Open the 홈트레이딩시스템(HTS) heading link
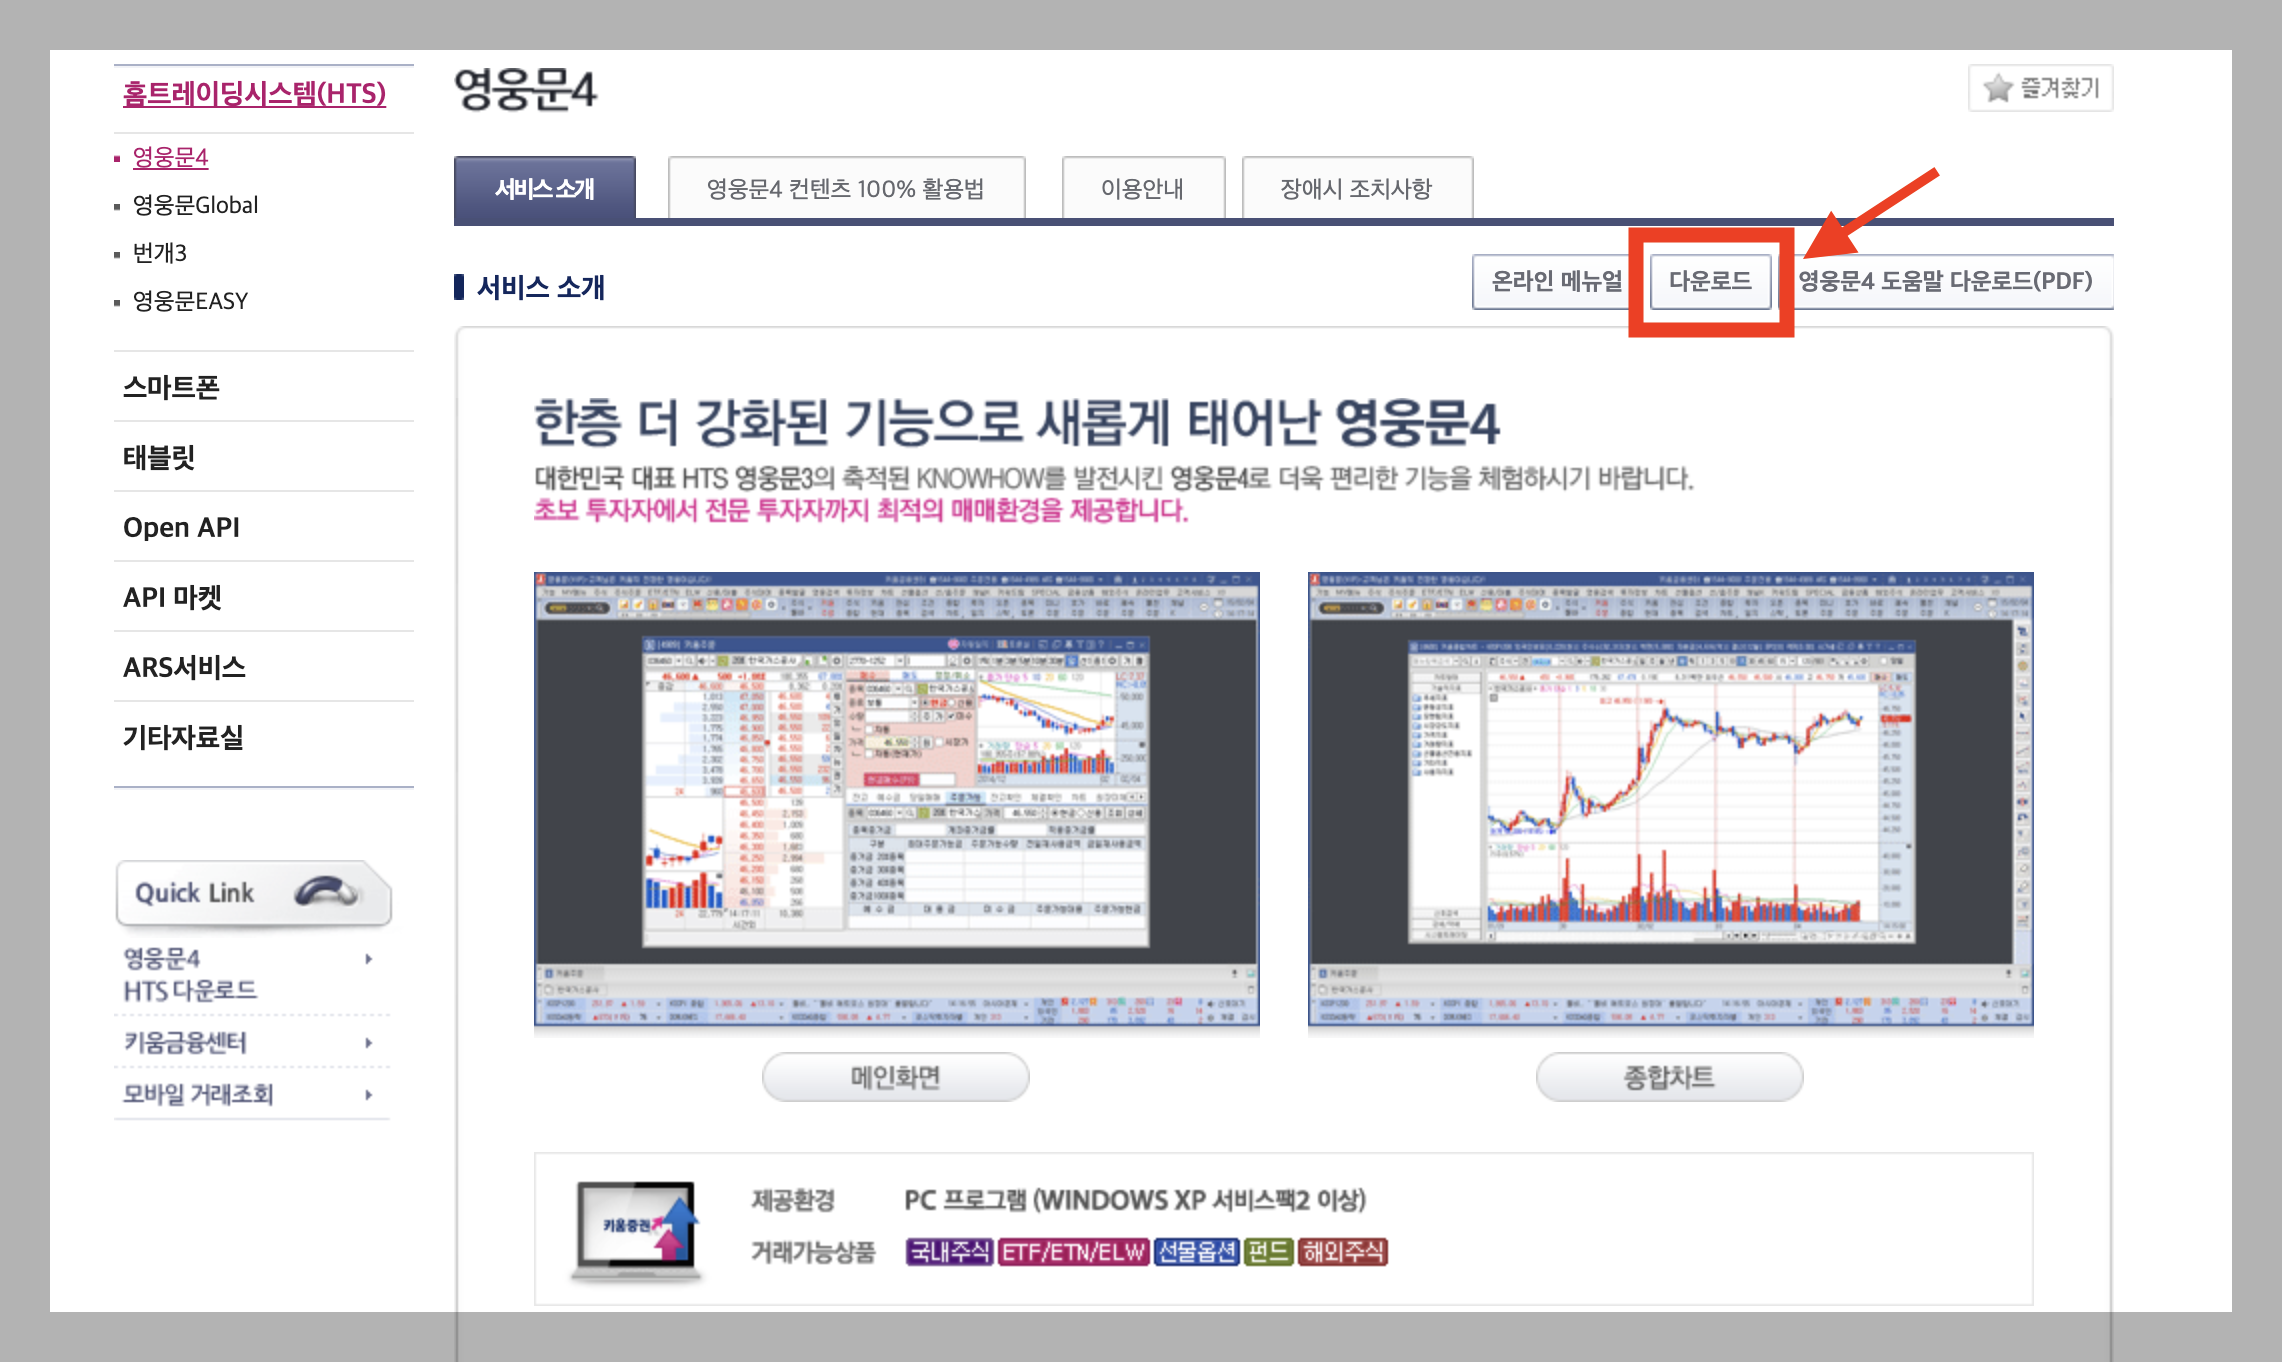 254,93
